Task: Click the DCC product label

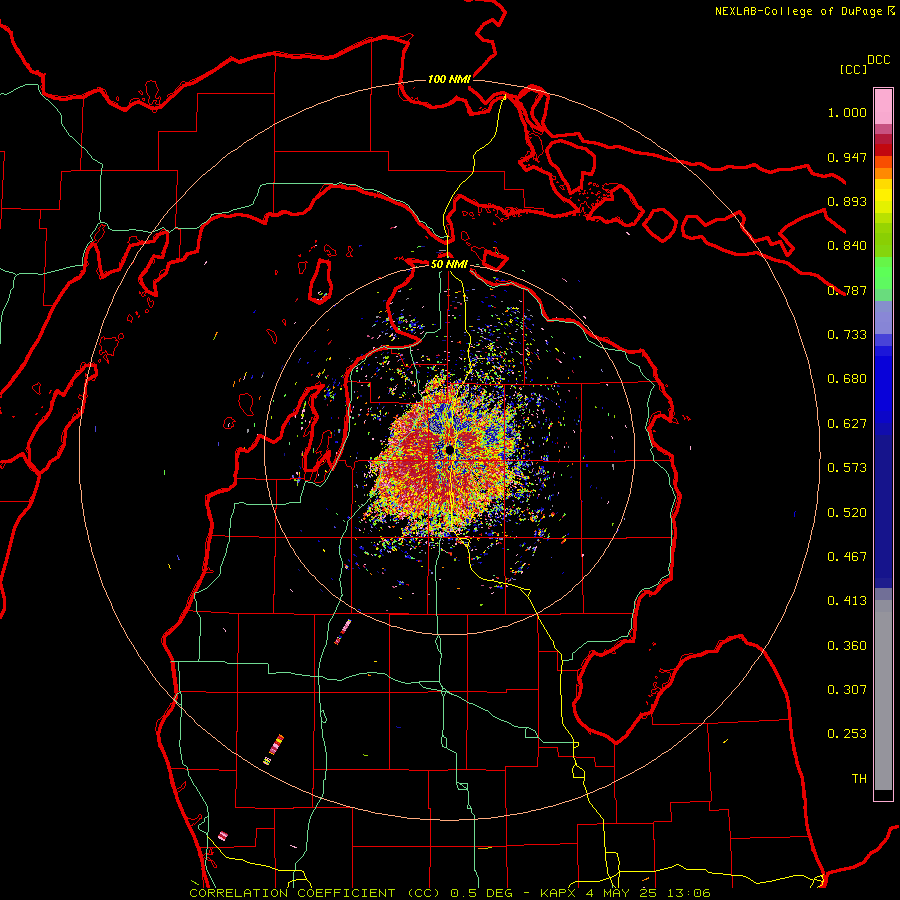Action: (x=878, y=60)
